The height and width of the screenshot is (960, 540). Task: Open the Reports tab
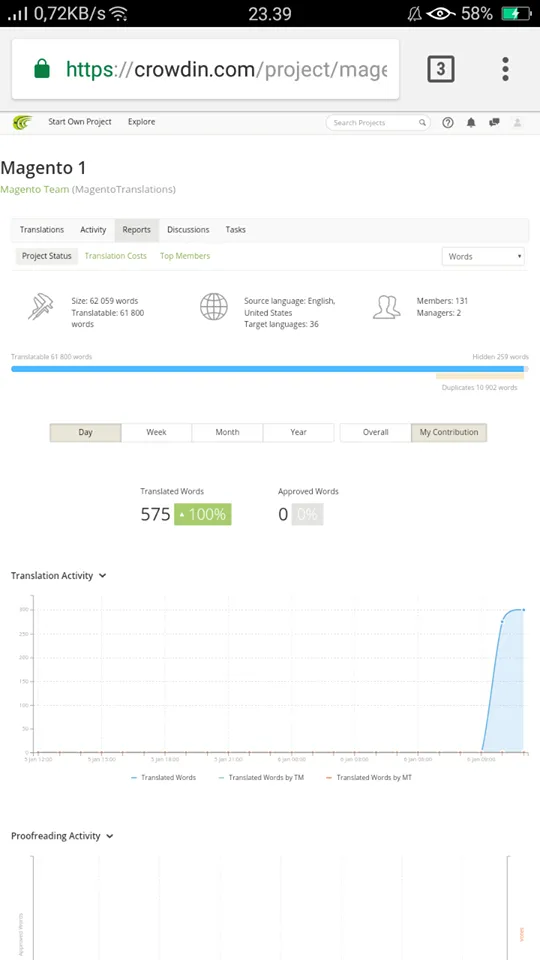coord(137,230)
